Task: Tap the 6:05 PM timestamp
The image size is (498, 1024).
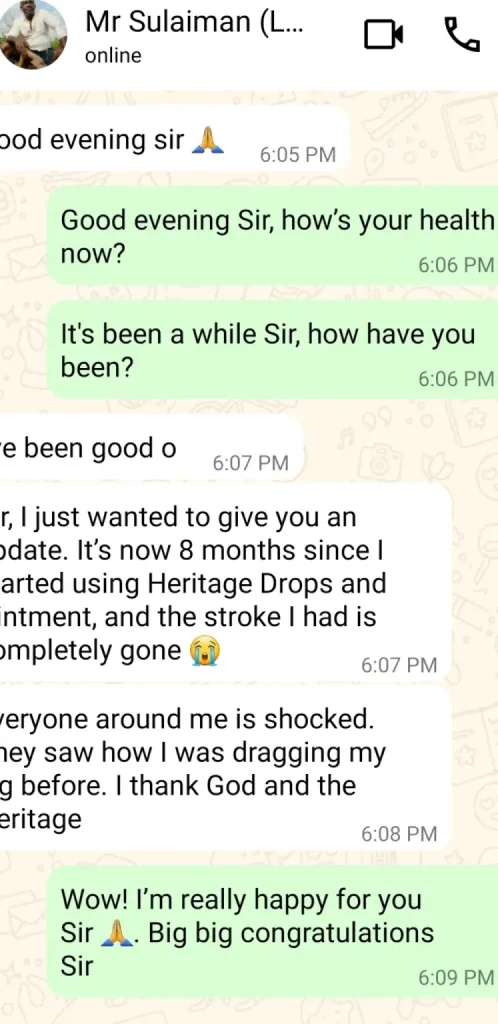Action: [298, 155]
